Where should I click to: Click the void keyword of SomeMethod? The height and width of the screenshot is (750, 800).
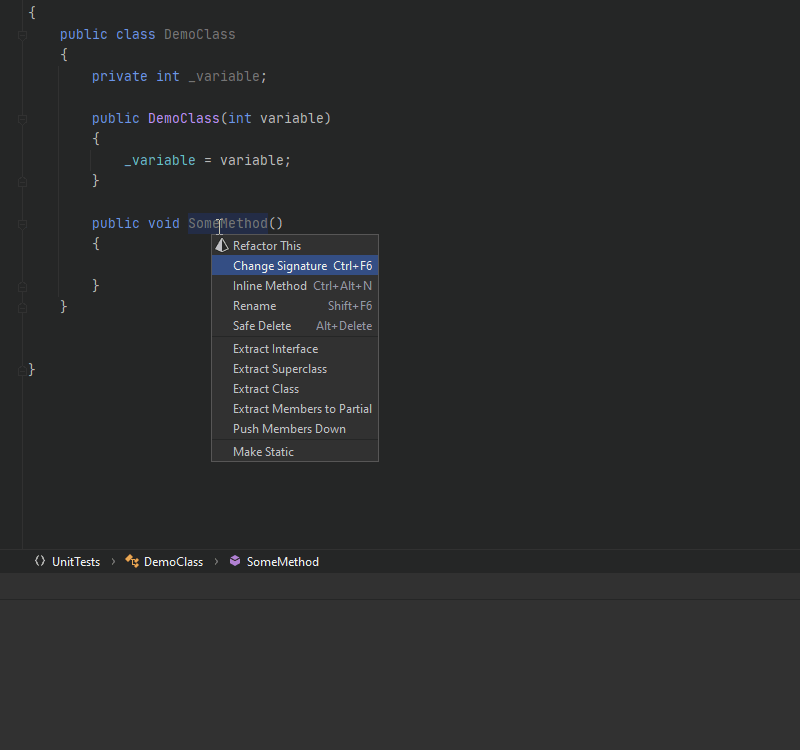164,223
